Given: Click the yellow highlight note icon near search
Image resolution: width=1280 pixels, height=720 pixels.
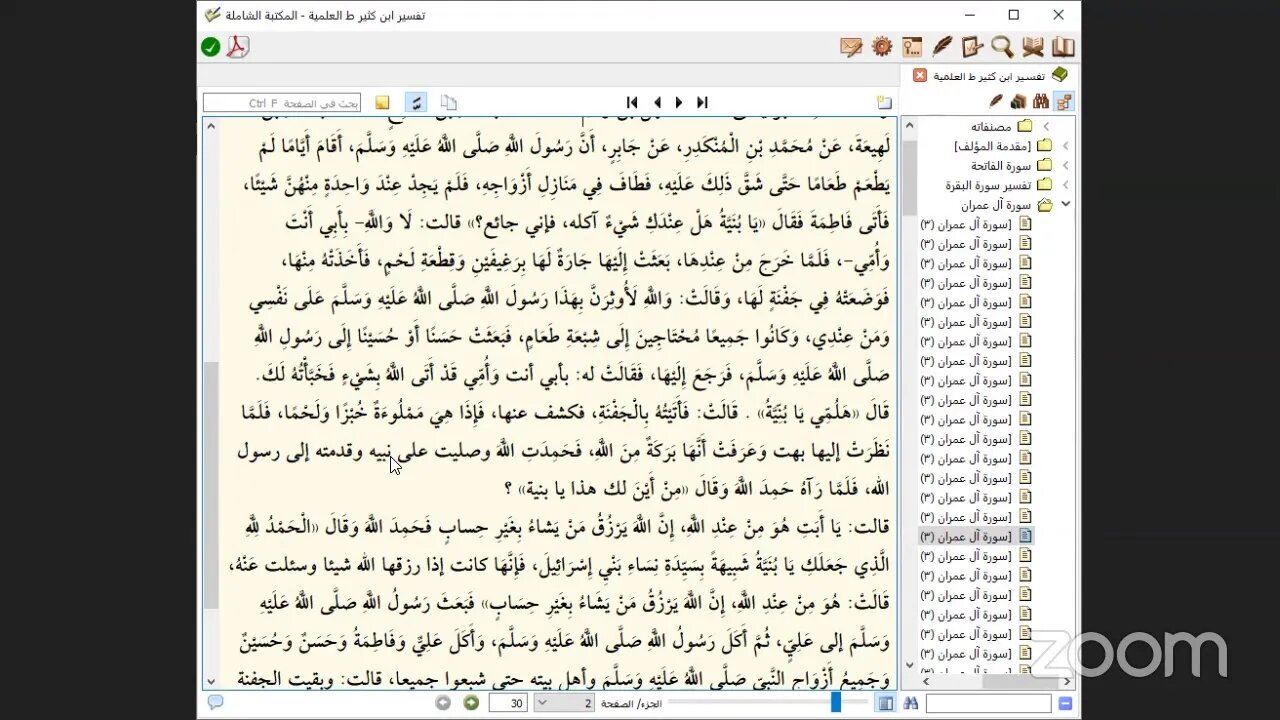Looking at the screenshot, I should point(382,102).
